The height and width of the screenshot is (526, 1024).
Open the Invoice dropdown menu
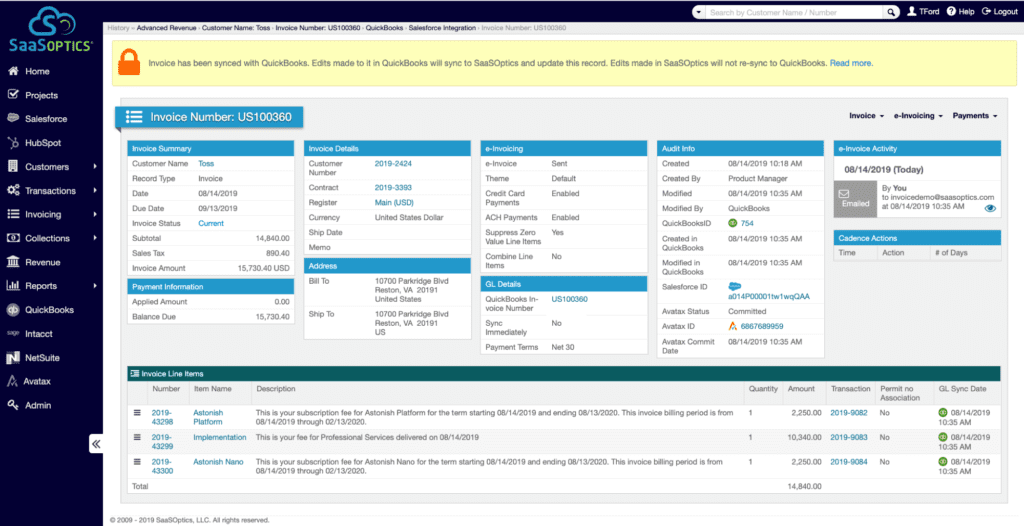866,116
